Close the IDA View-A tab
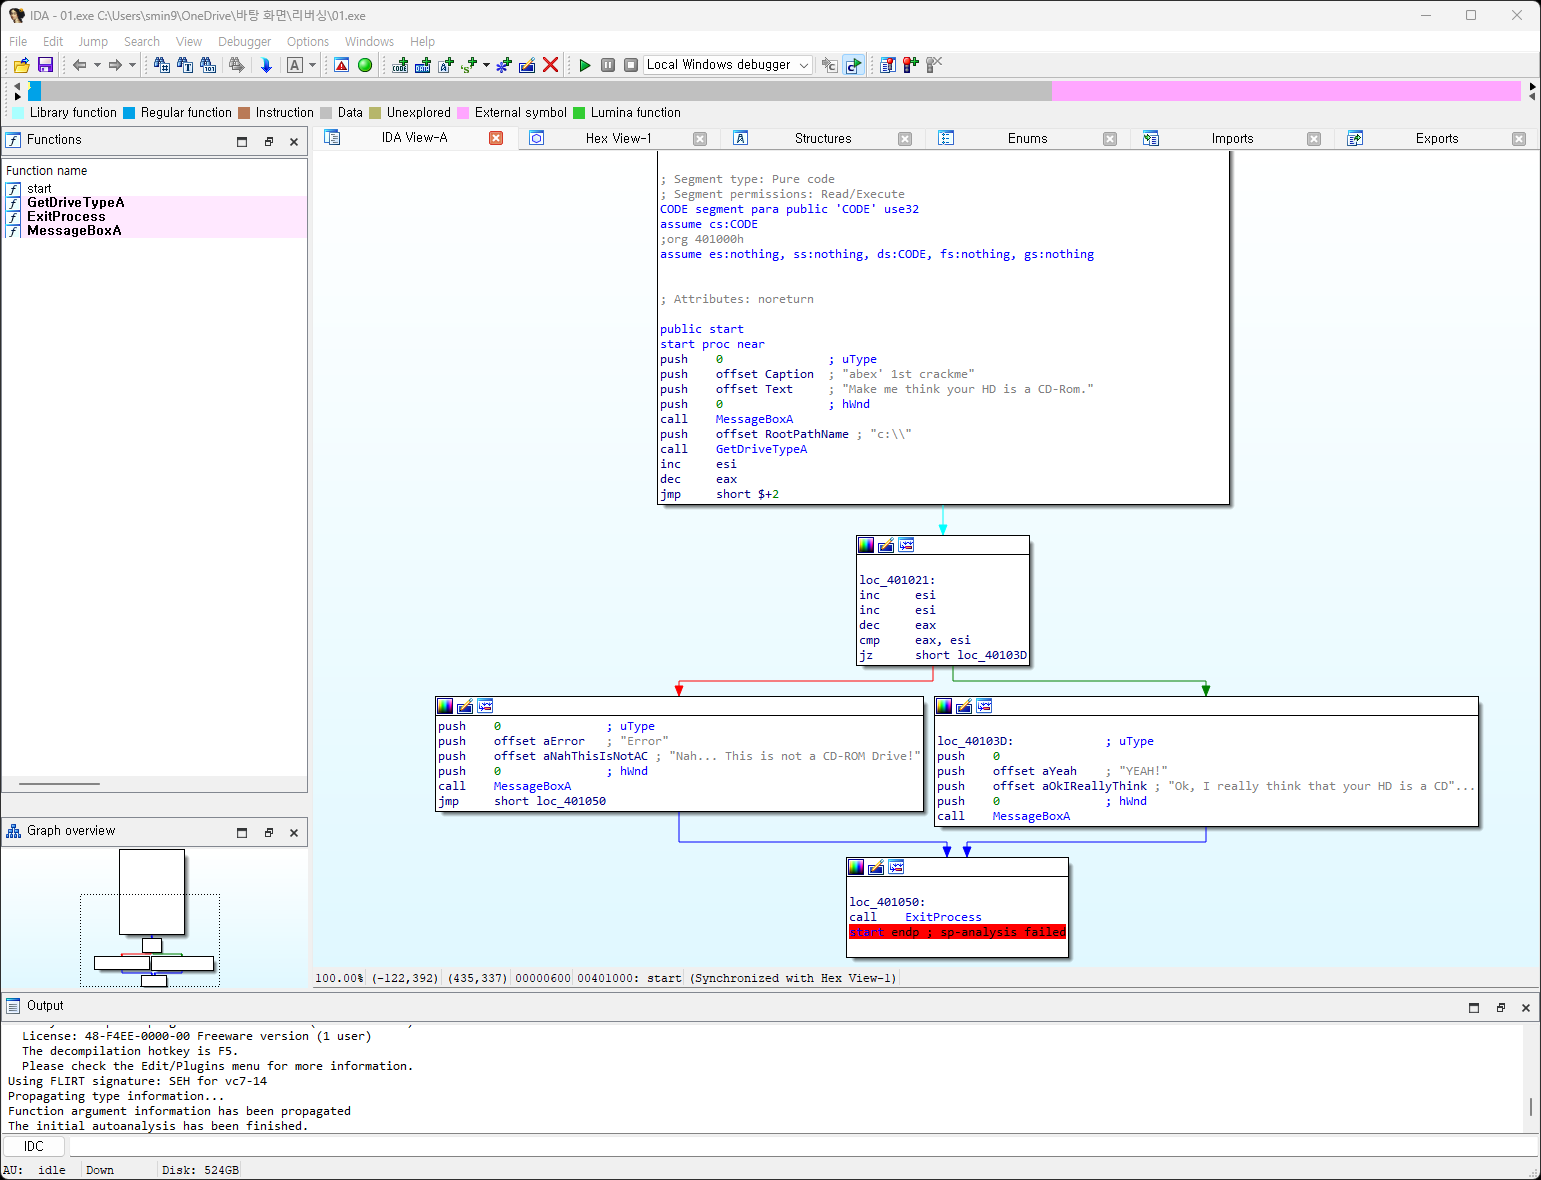 tap(496, 138)
